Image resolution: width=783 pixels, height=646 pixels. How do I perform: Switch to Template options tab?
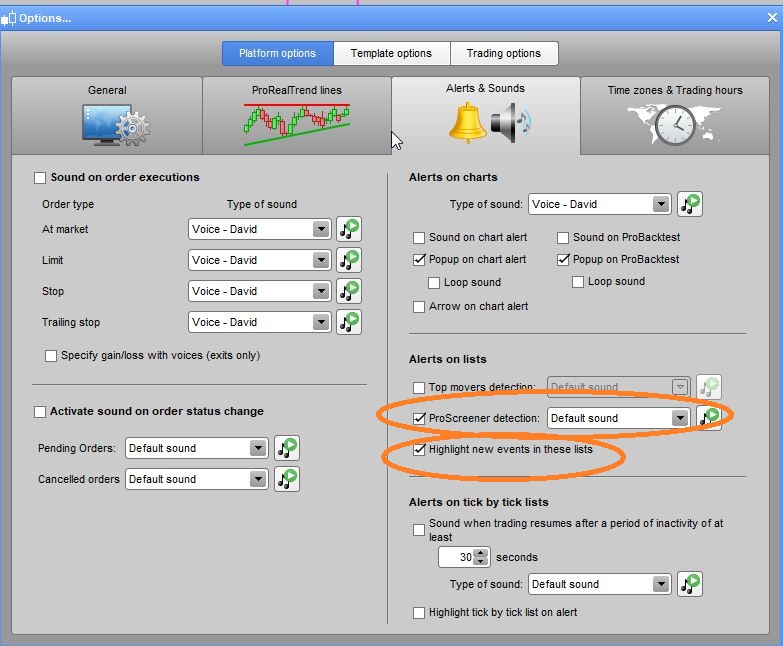392,53
